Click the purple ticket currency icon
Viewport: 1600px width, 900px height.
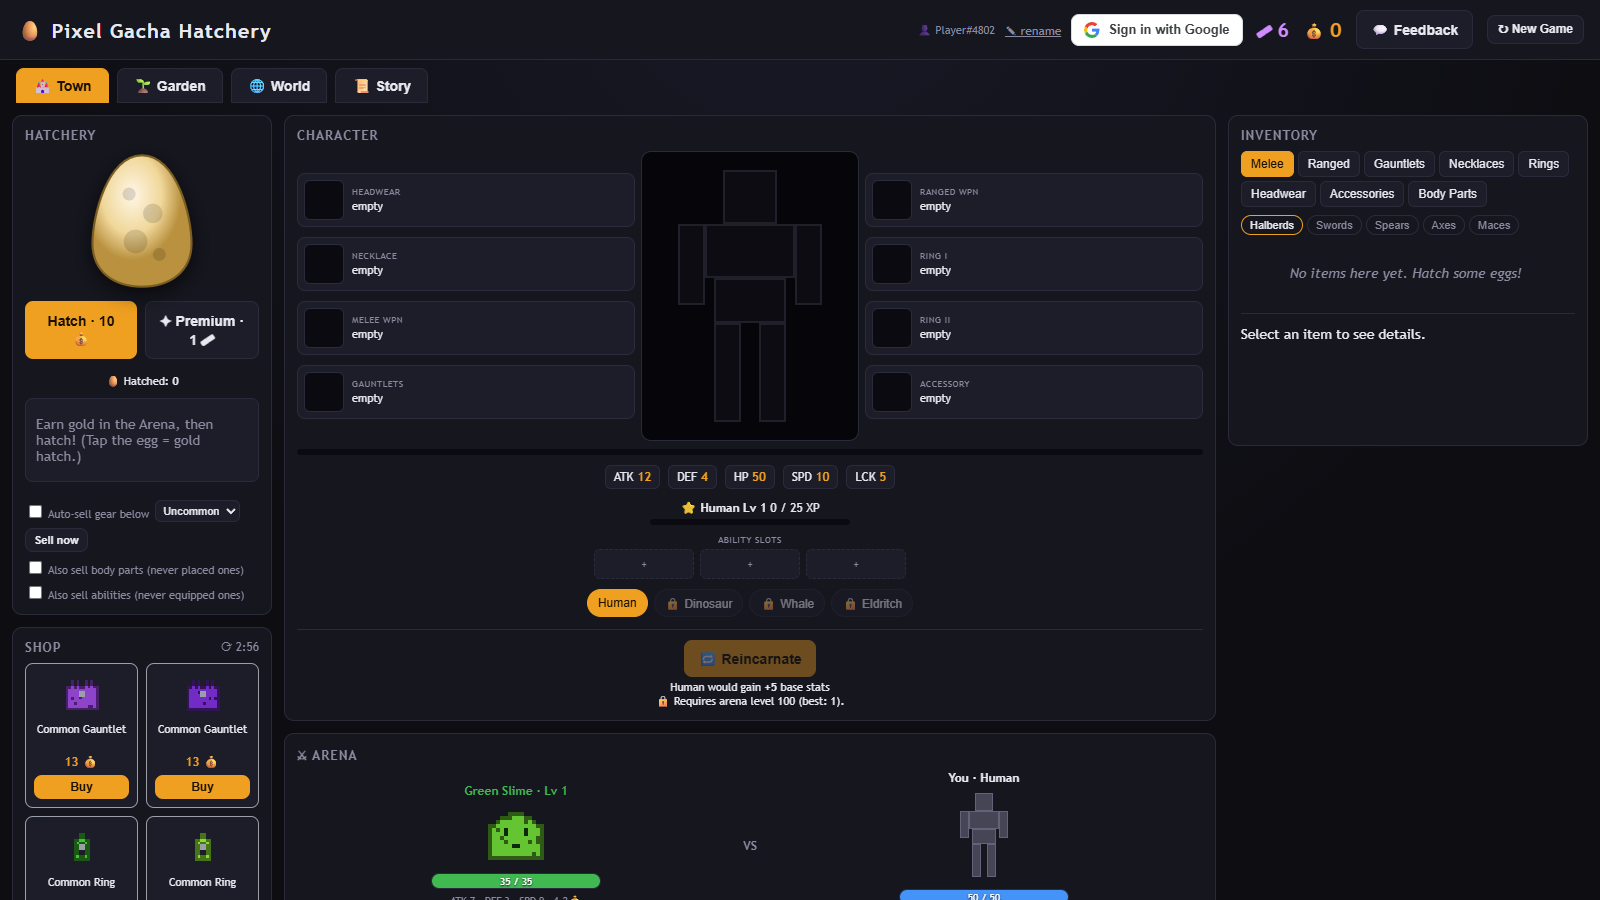[1265, 31]
